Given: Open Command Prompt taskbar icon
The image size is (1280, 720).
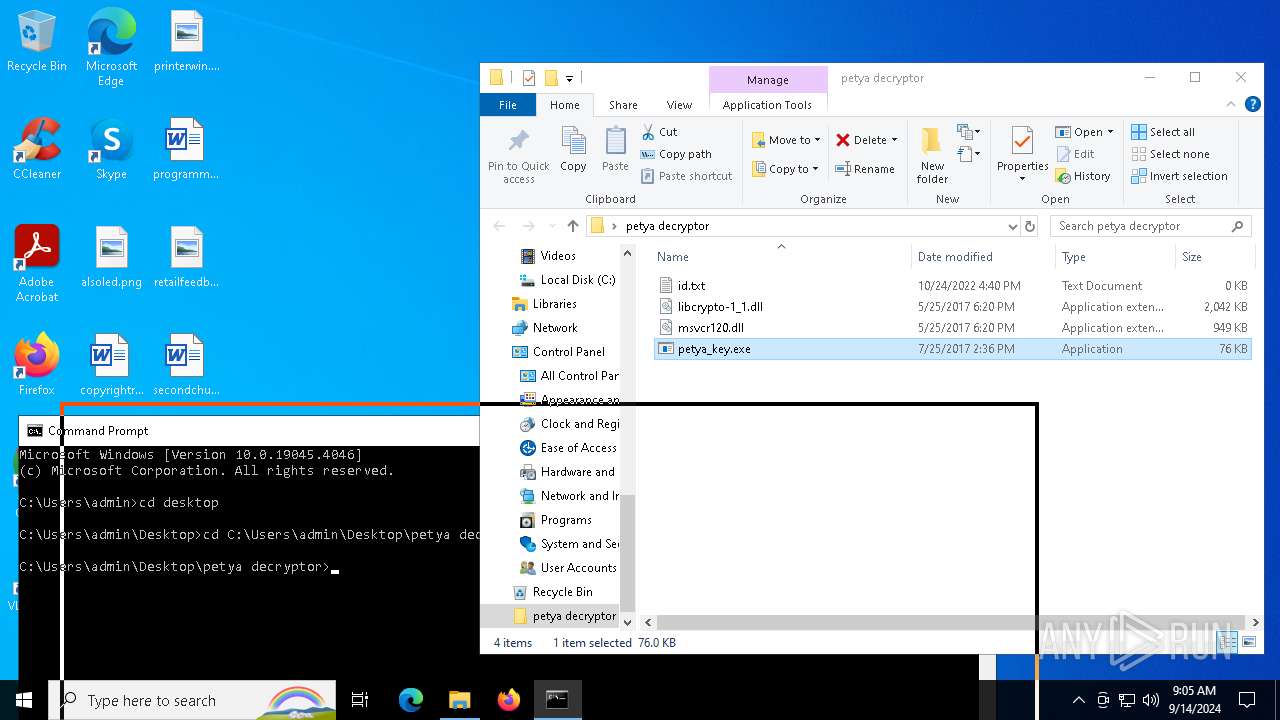Looking at the screenshot, I should point(557,700).
